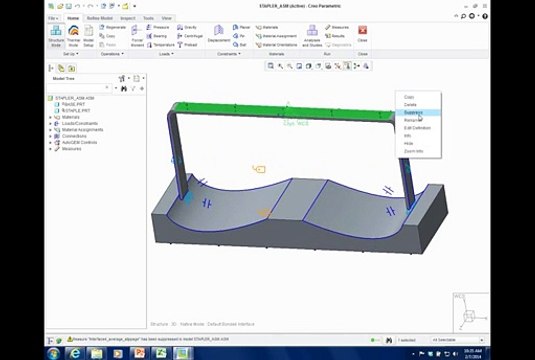Open the Measures command in ribbon
The image size is (535, 360).
pos(337,27)
